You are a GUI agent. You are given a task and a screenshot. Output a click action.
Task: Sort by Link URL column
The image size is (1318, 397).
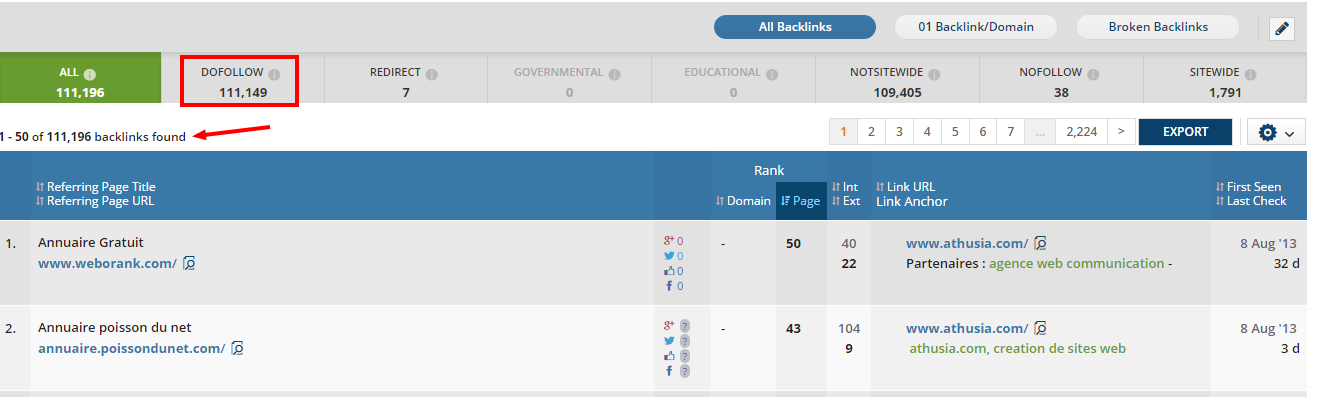point(906,187)
